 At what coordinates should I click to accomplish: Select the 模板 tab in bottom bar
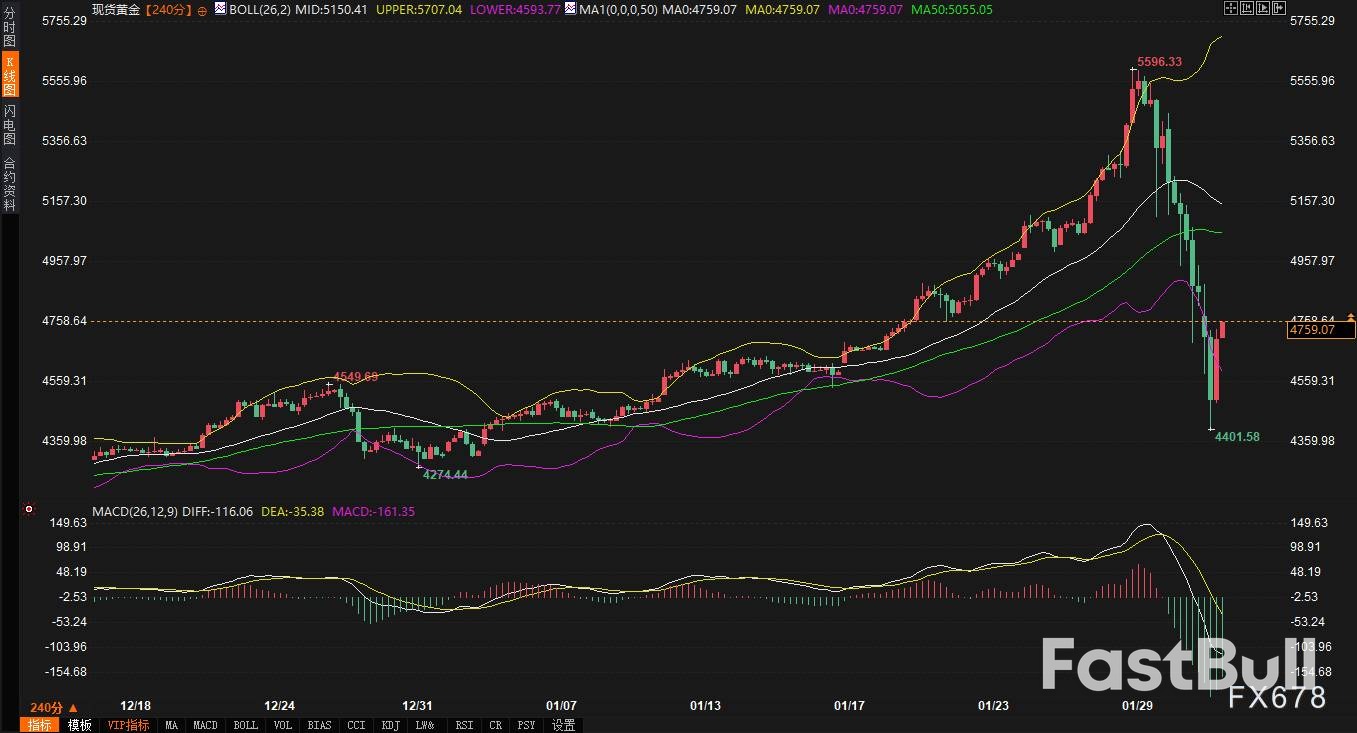pyautogui.click(x=80, y=725)
